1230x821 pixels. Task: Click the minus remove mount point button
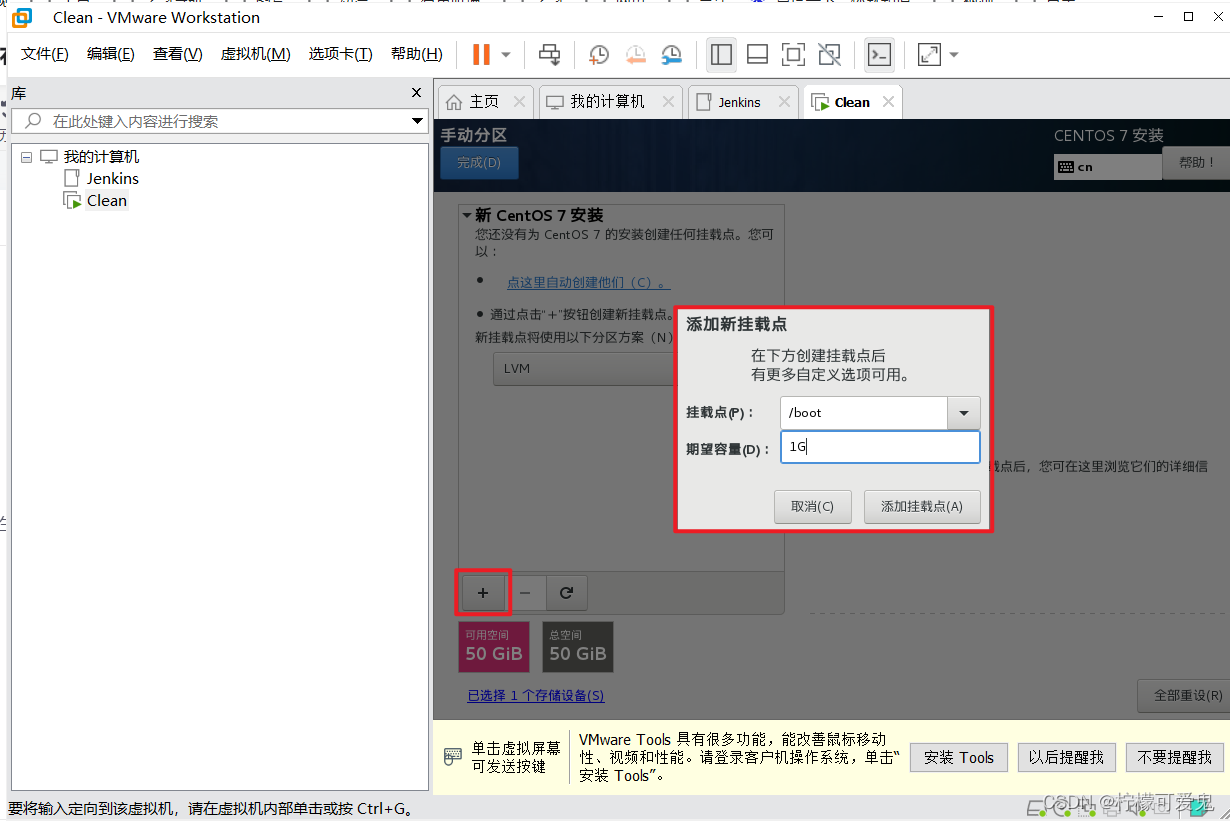(x=525, y=593)
